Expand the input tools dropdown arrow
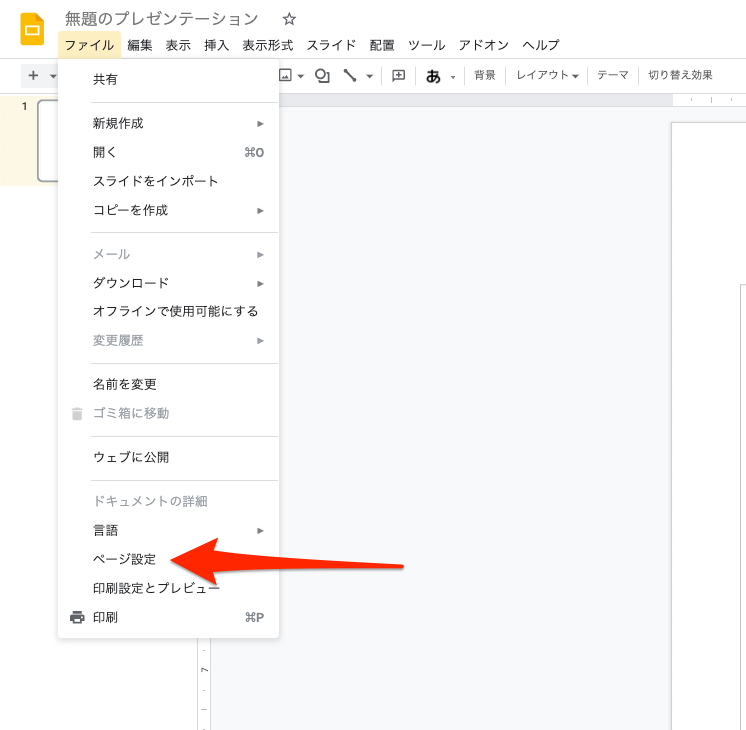The height and width of the screenshot is (730, 746). pyautogui.click(x=453, y=77)
